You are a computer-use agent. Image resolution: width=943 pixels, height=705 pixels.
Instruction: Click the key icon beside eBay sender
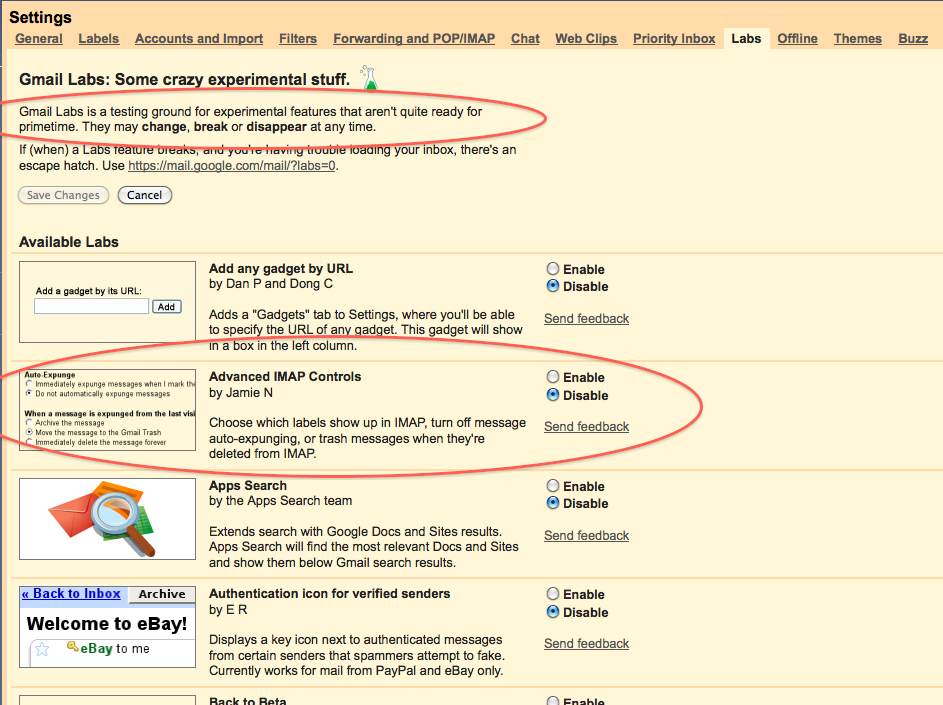point(73,647)
